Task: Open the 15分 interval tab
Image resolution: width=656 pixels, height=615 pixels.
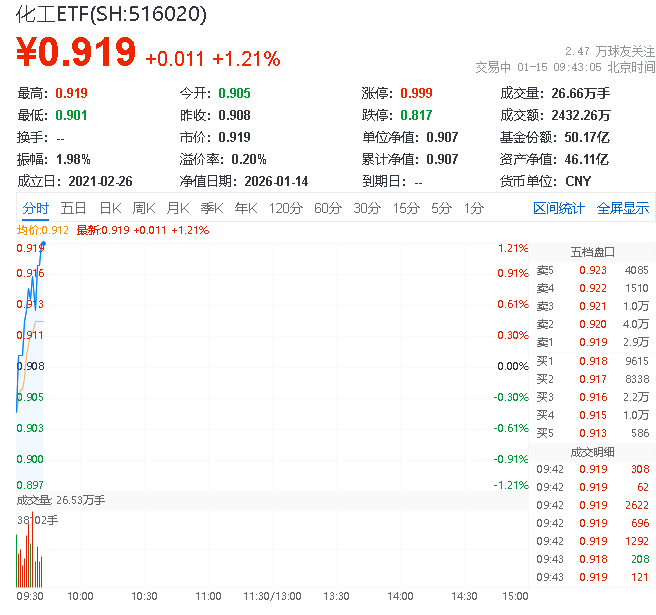Action: [406, 208]
